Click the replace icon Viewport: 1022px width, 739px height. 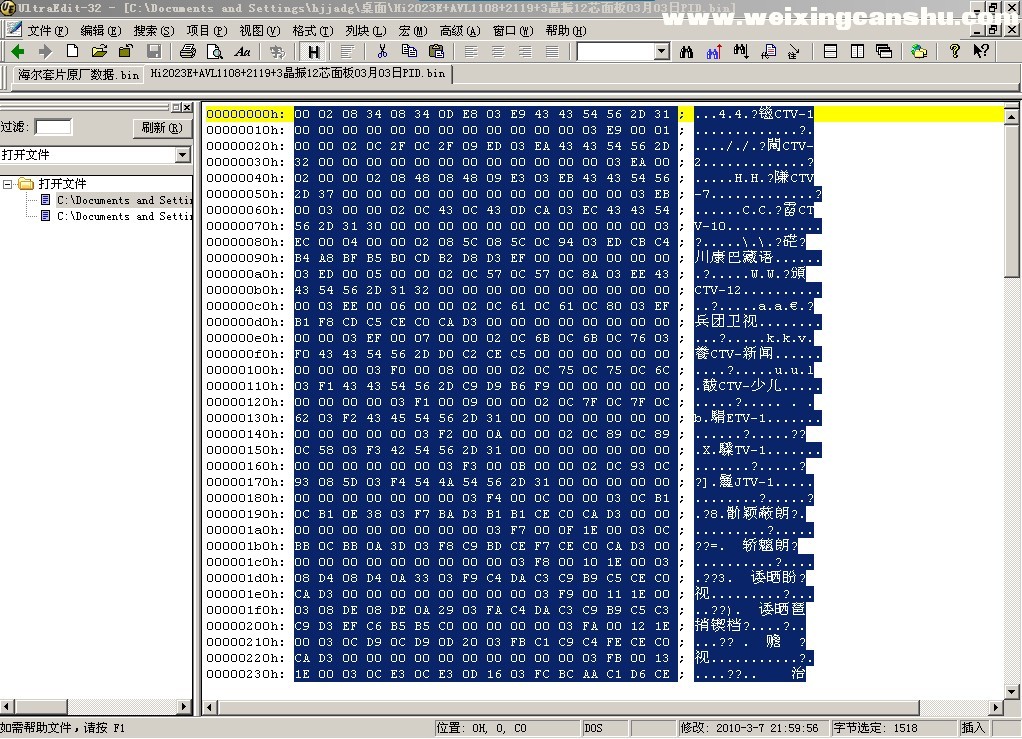click(x=768, y=51)
